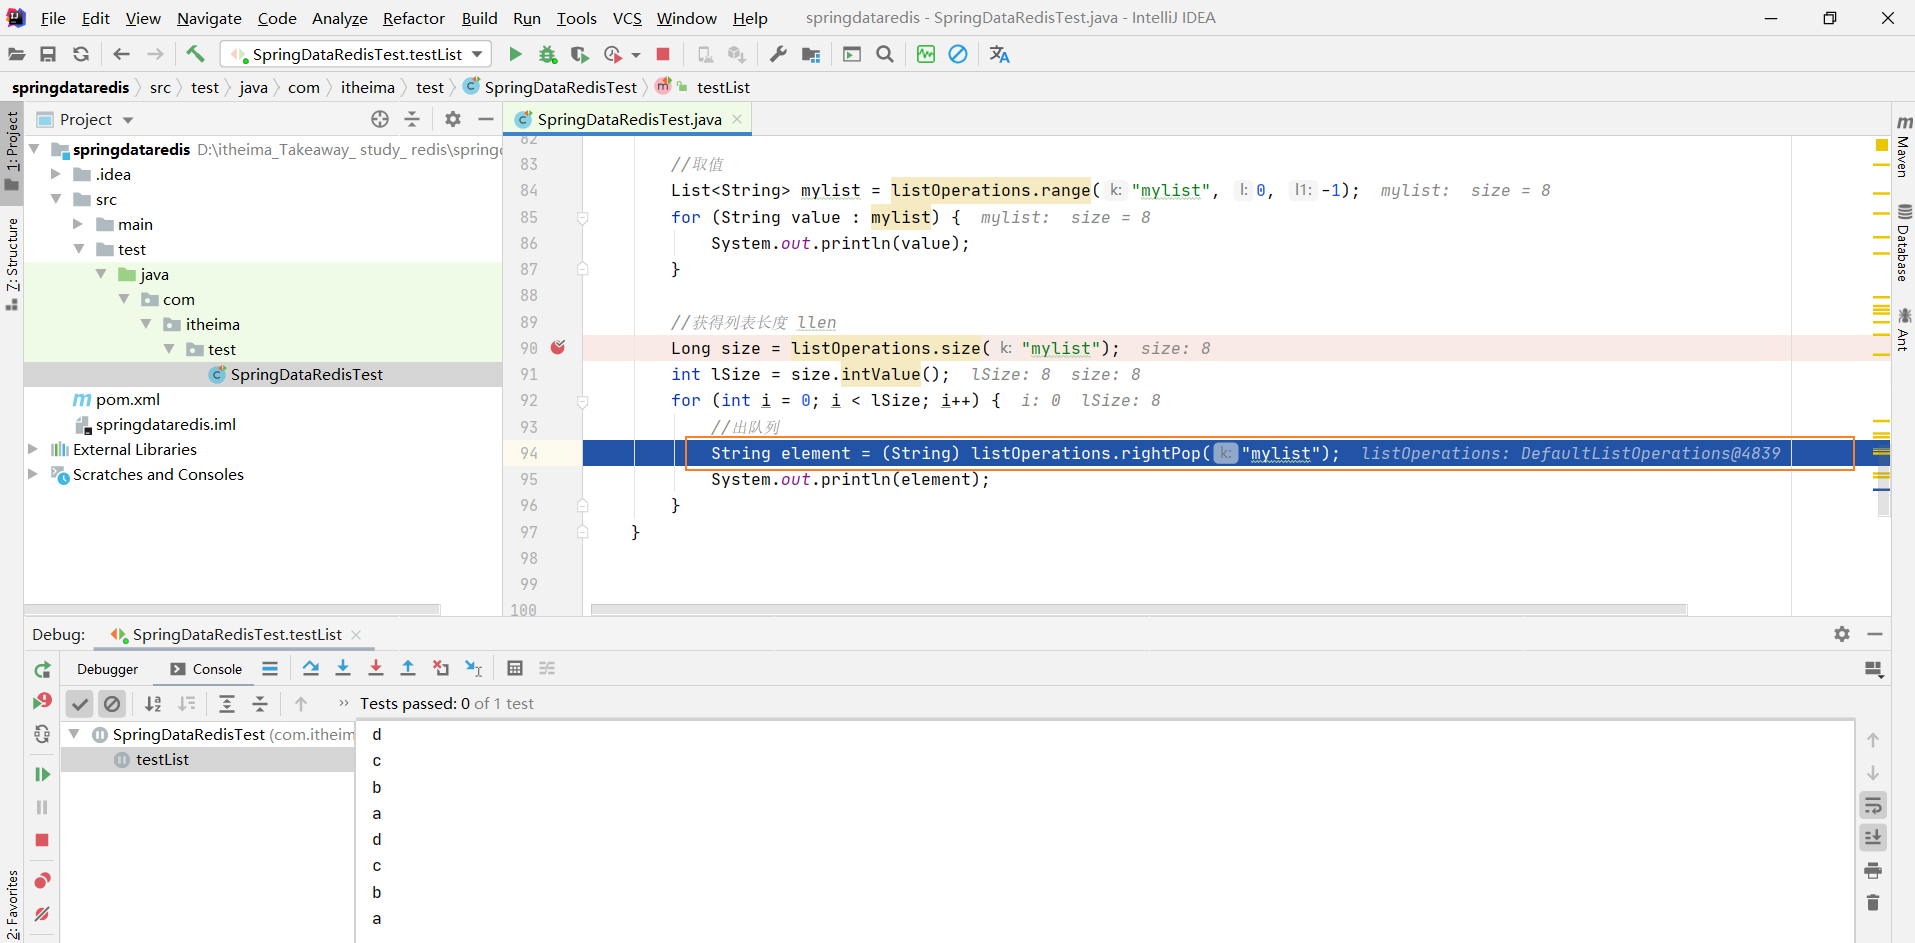Expand the main folder
This screenshot has width=1915, height=943.
(x=78, y=224)
